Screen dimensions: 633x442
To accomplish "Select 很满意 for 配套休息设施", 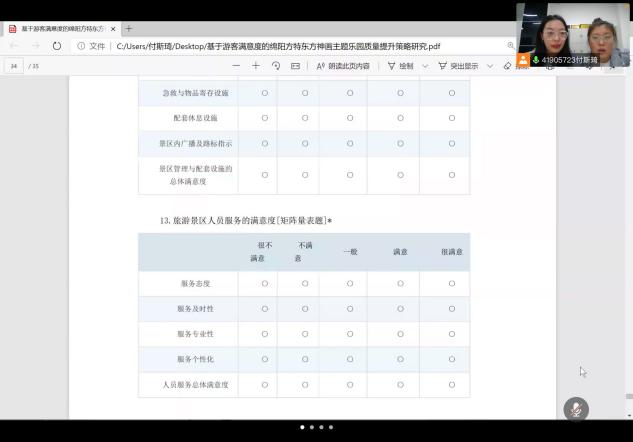I will click(452, 118).
